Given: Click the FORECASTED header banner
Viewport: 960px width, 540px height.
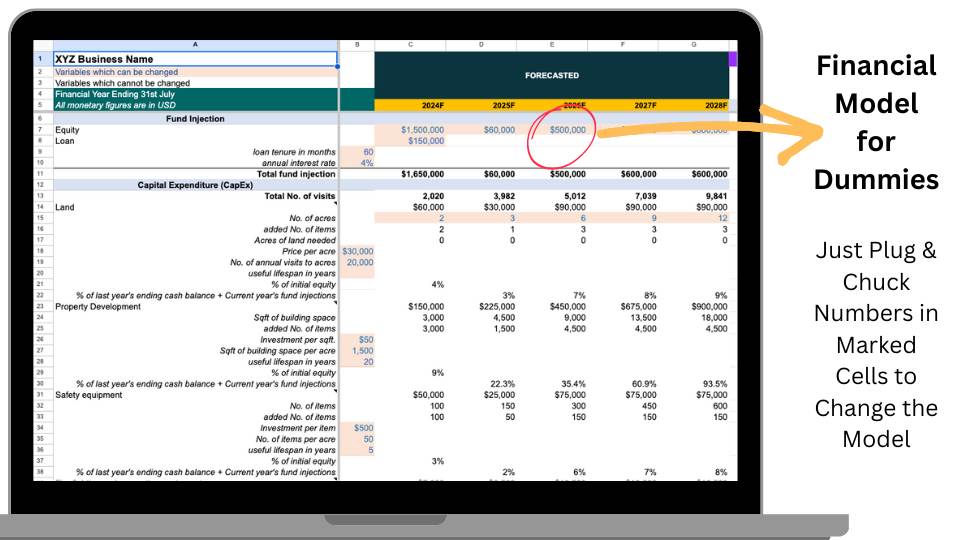Looking at the screenshot, I should [x=552, y=75].
